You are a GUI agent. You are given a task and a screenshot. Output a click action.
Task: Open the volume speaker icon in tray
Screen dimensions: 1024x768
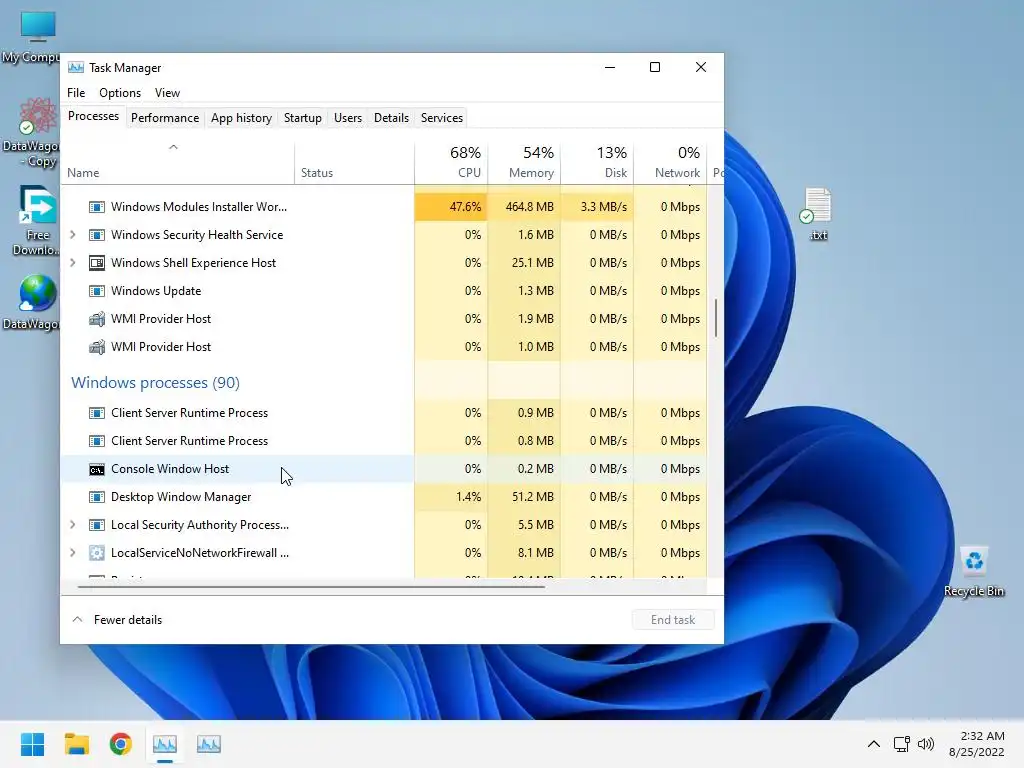[925, 744]
